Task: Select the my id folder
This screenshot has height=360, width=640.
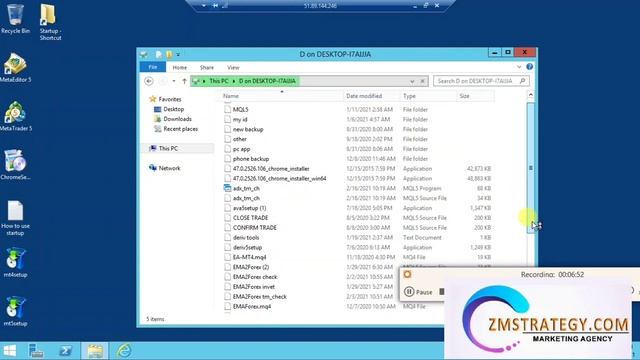Action: tap(240, 119)
